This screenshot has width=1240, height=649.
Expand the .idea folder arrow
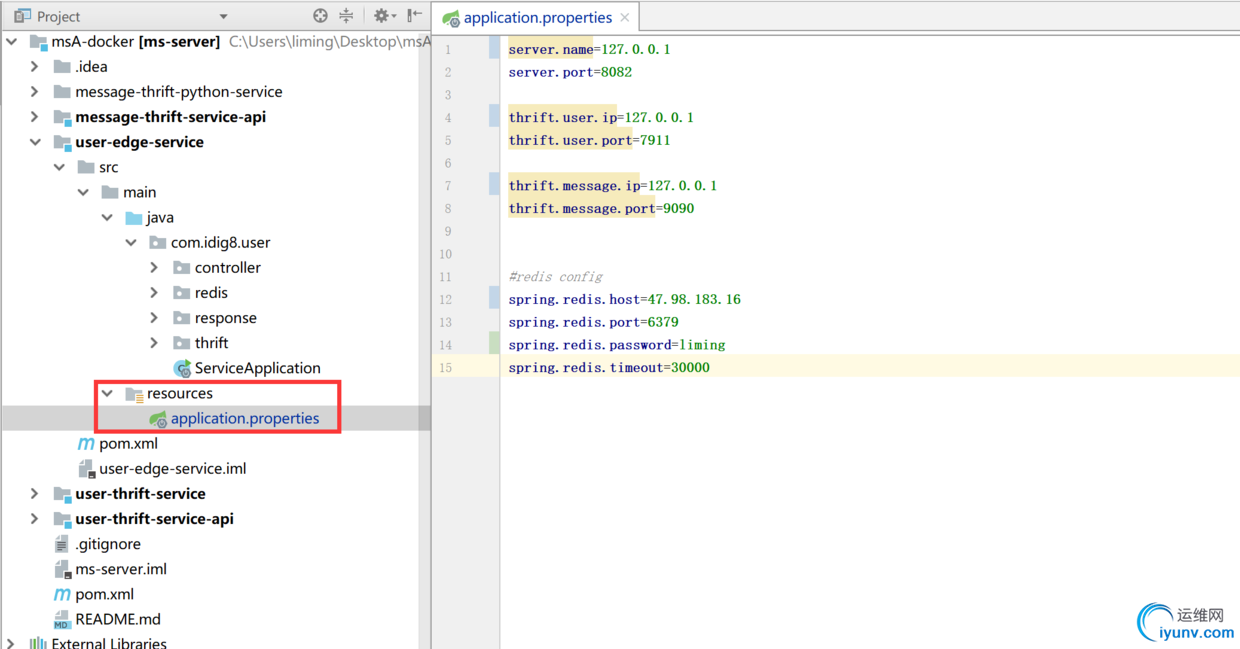coord(35,67)
